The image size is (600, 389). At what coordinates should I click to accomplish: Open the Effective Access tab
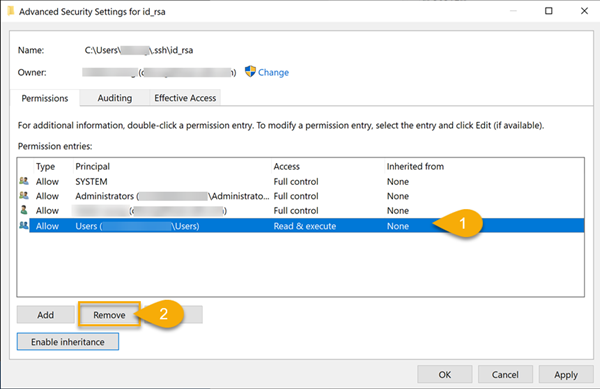click(185, 98)
